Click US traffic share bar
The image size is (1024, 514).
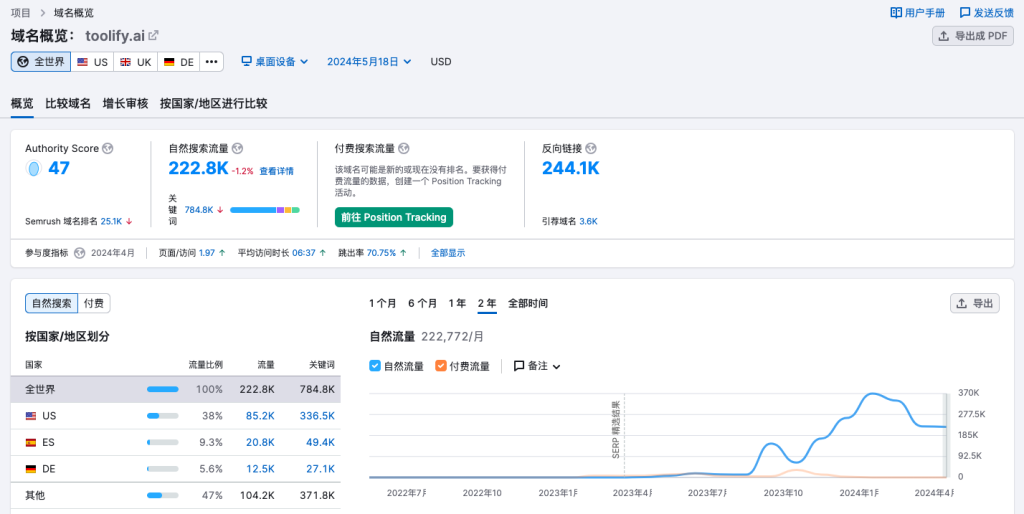163,415
